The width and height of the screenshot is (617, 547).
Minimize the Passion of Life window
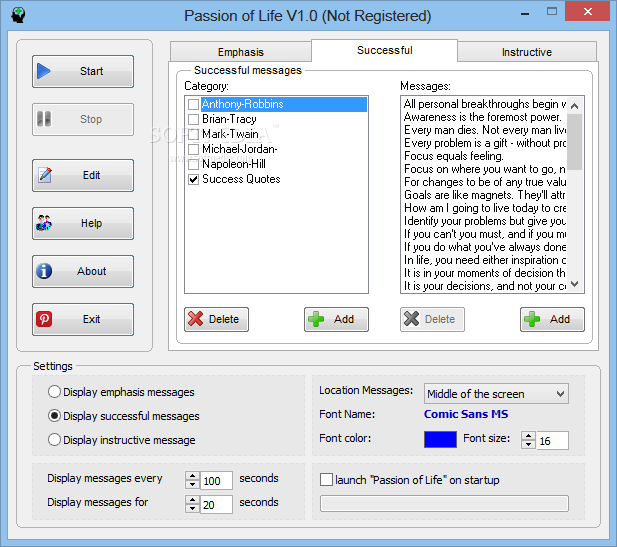click(x=525, y=13)
